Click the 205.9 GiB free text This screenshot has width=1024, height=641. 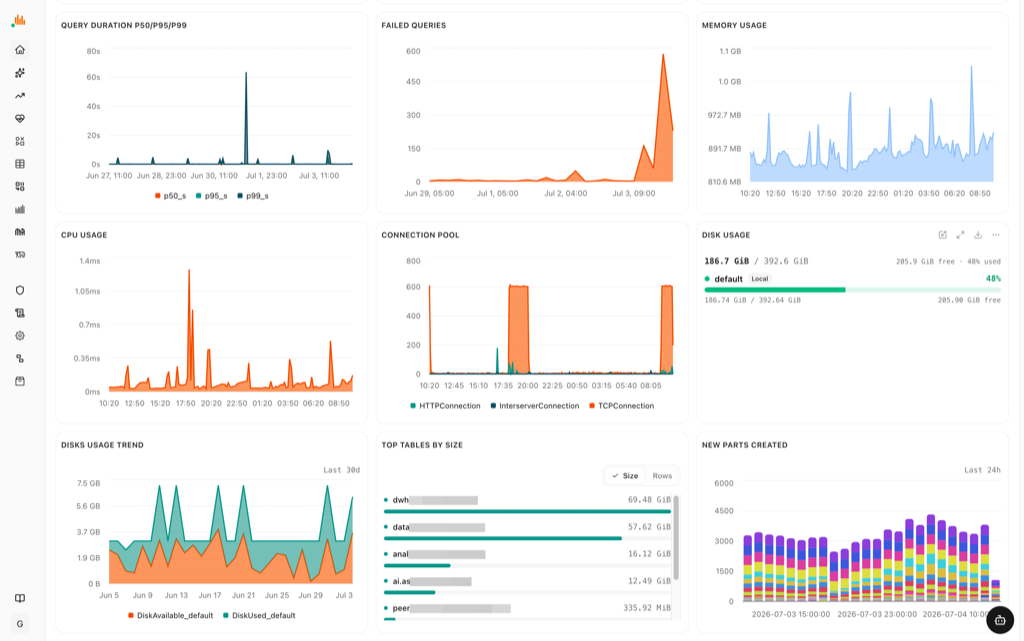coord(925,262)
